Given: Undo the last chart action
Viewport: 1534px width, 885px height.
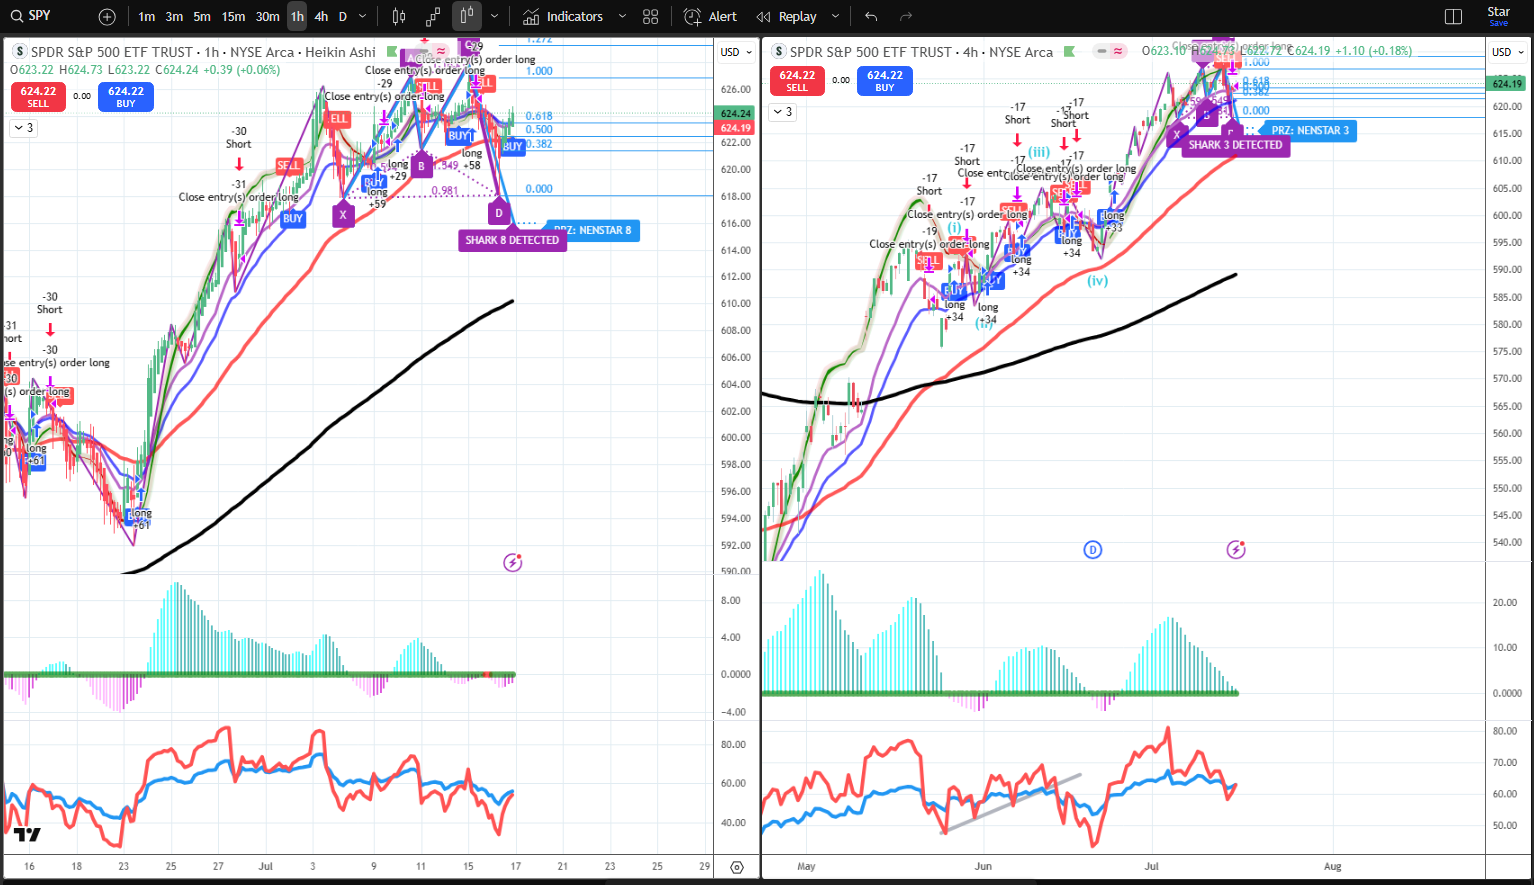Looking at the screenshot, I should (x=871, y=17).
